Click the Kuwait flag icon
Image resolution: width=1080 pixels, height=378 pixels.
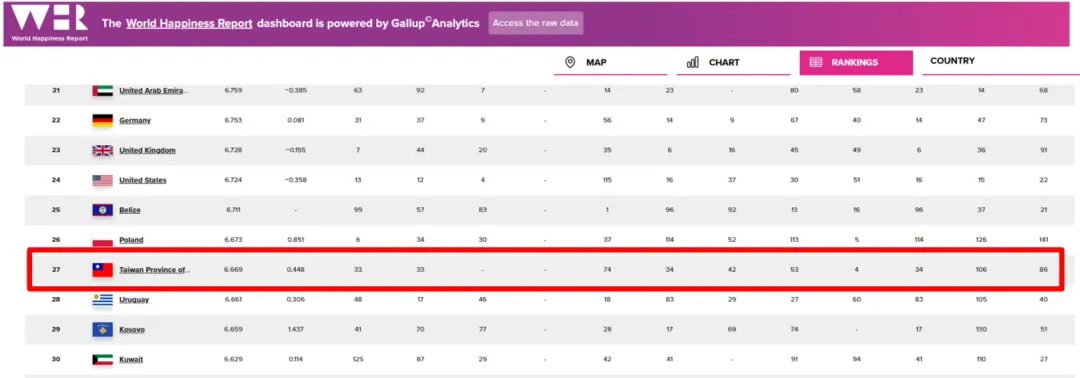pos(102,359)
